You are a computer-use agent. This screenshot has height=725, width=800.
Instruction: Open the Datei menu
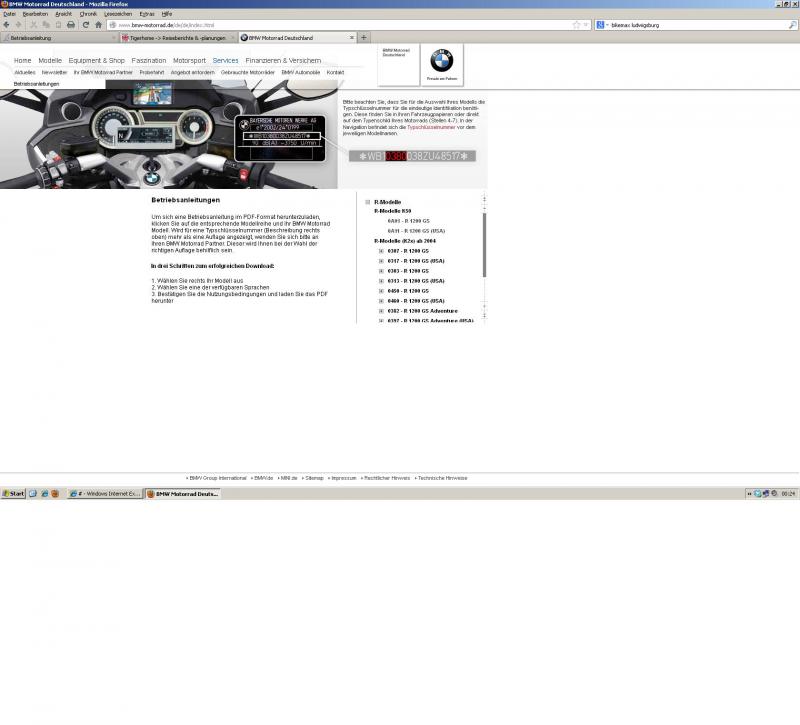[x=9, y=14]
